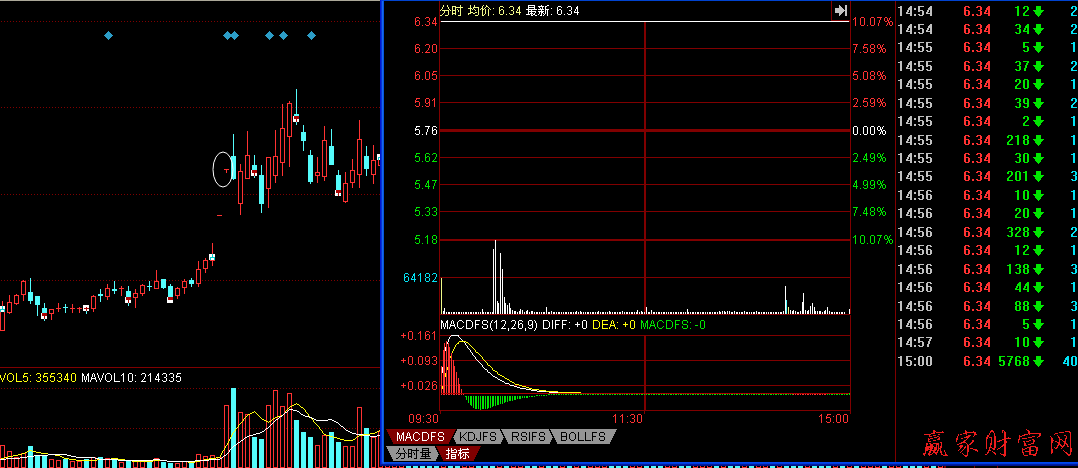Image resolution: width=1078 pixels, height=468 pixels.
Task: Click the green down arrow beside volume 328
Action: tap(1039, 232)
